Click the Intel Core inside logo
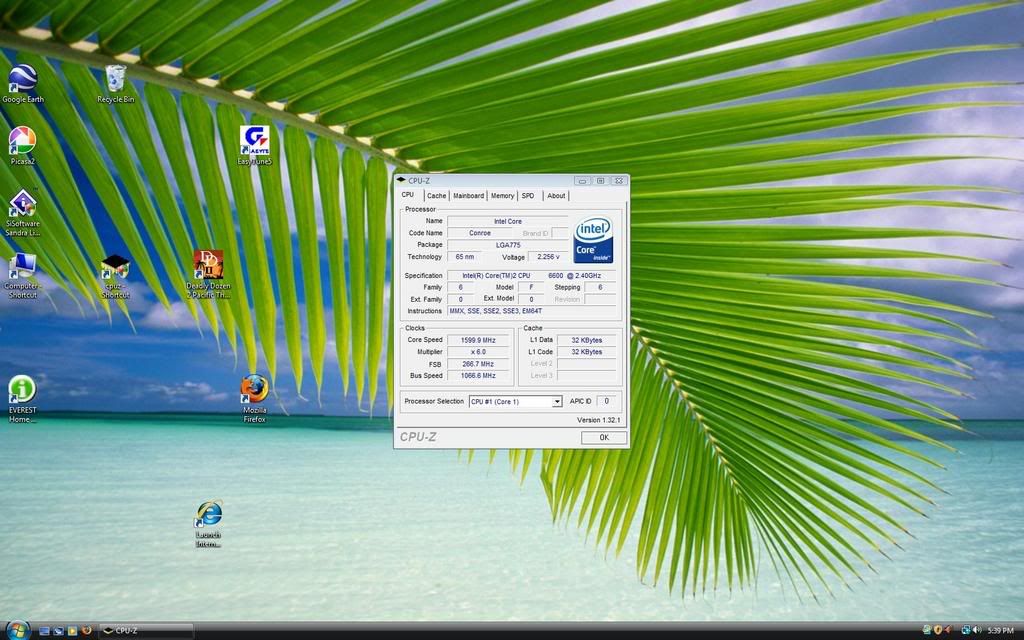The height and width of the screenshot is (640, 1024). tap(593, 240)
